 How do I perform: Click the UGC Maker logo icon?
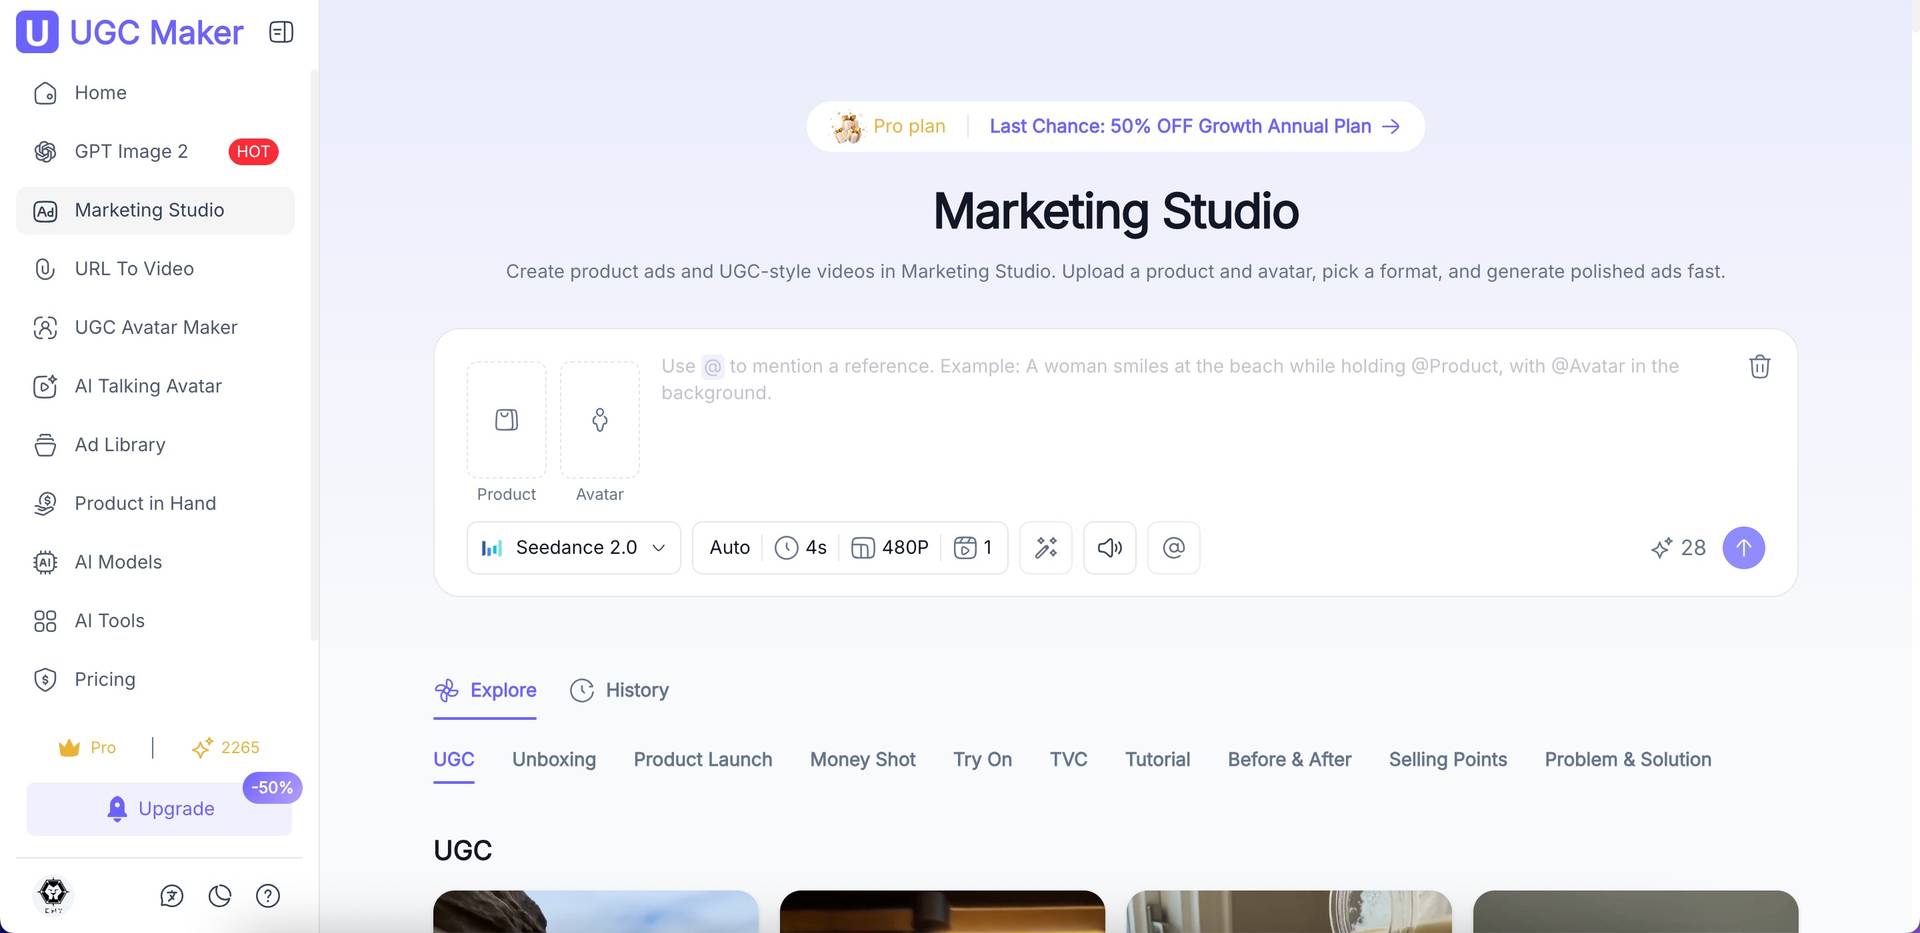coord(37,32)
